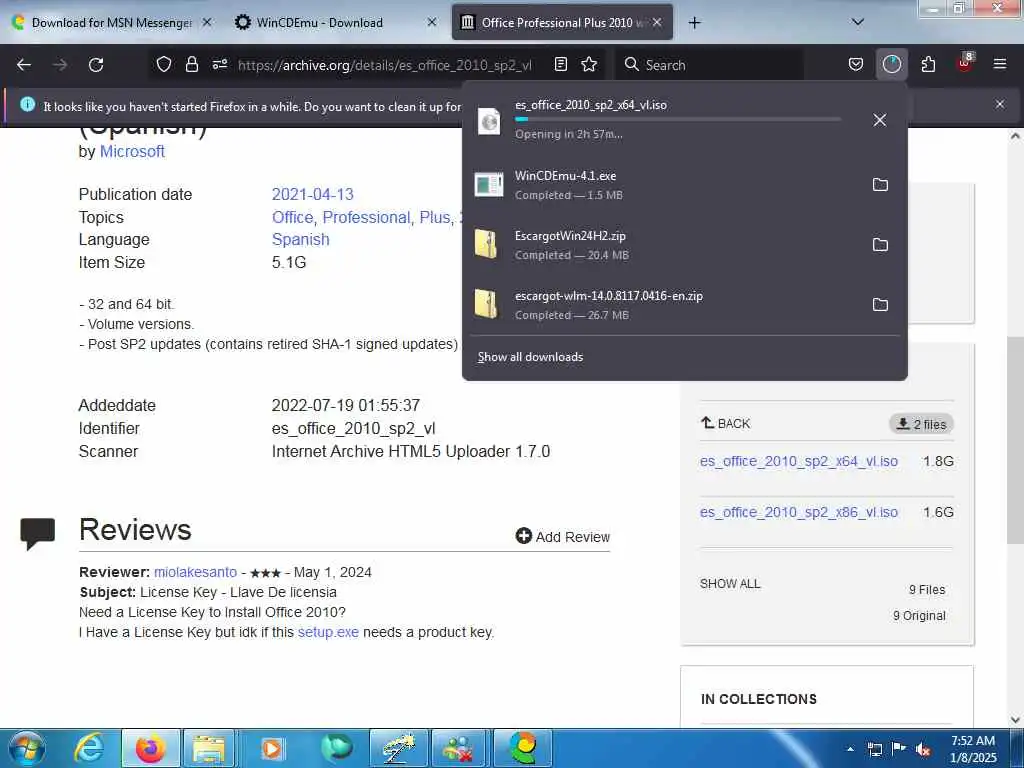Close the MSN Messenger download tab
Screen dimensions: 1024x768
click(x=207, y=22)
